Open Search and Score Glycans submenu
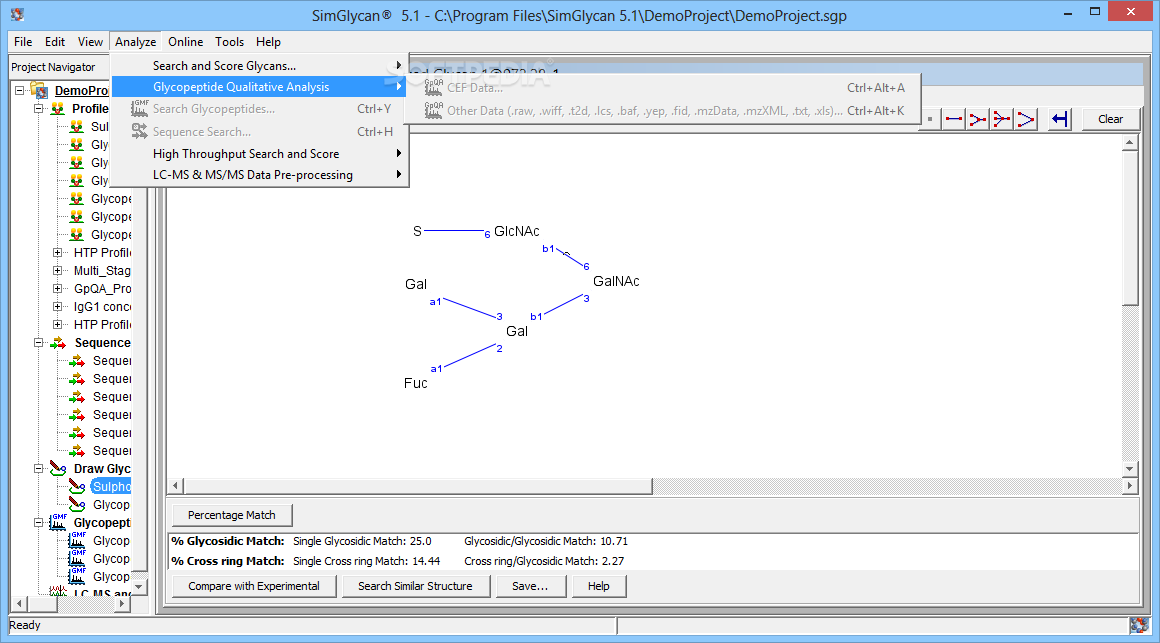This screenshot has width=1160, height=643. click(259, 66)
